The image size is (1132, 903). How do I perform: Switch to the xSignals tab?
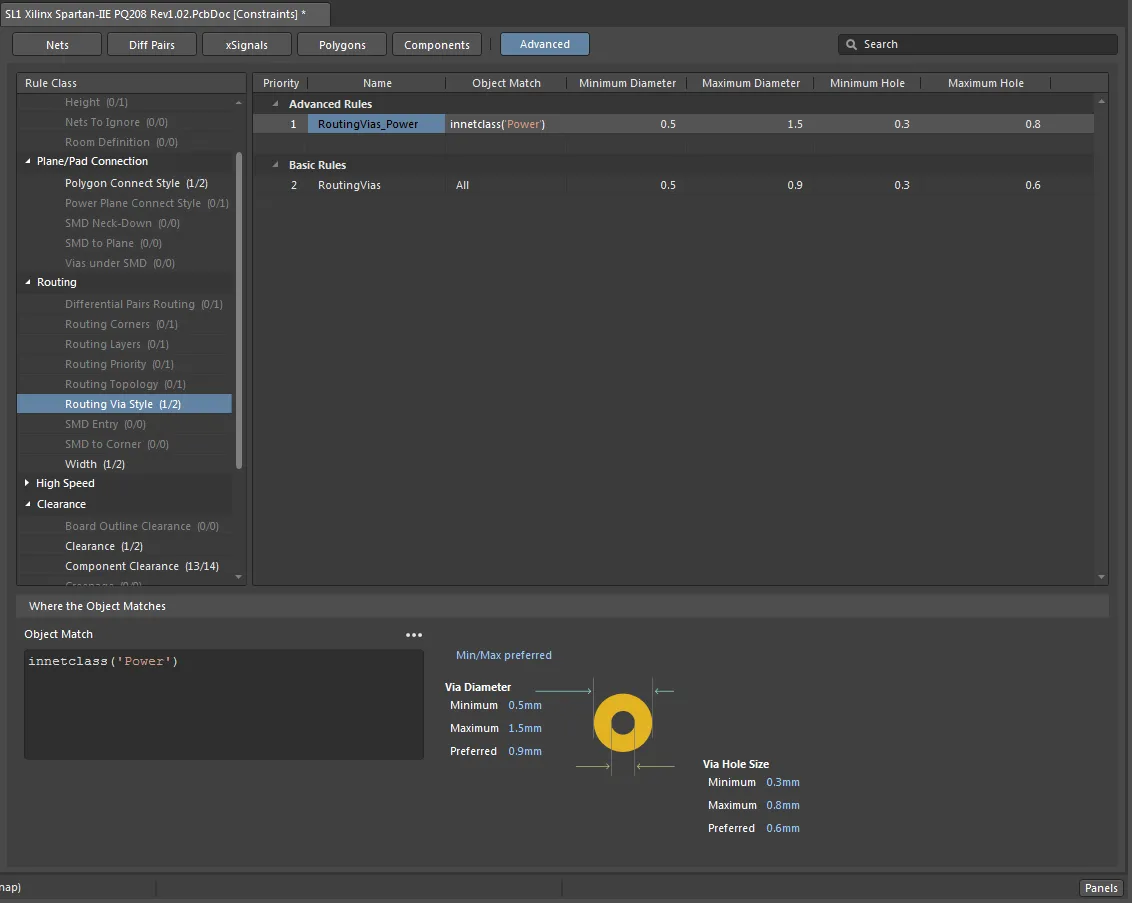[x=246, y=45]
